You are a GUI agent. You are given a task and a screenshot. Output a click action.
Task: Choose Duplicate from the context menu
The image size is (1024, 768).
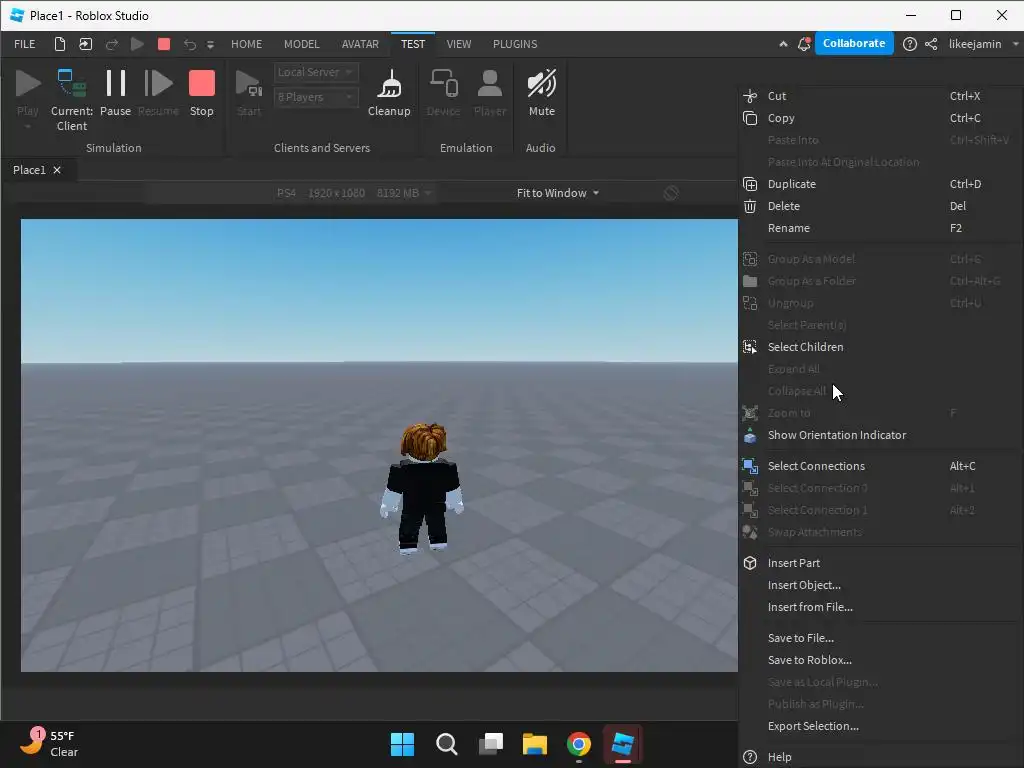(881, 184)
